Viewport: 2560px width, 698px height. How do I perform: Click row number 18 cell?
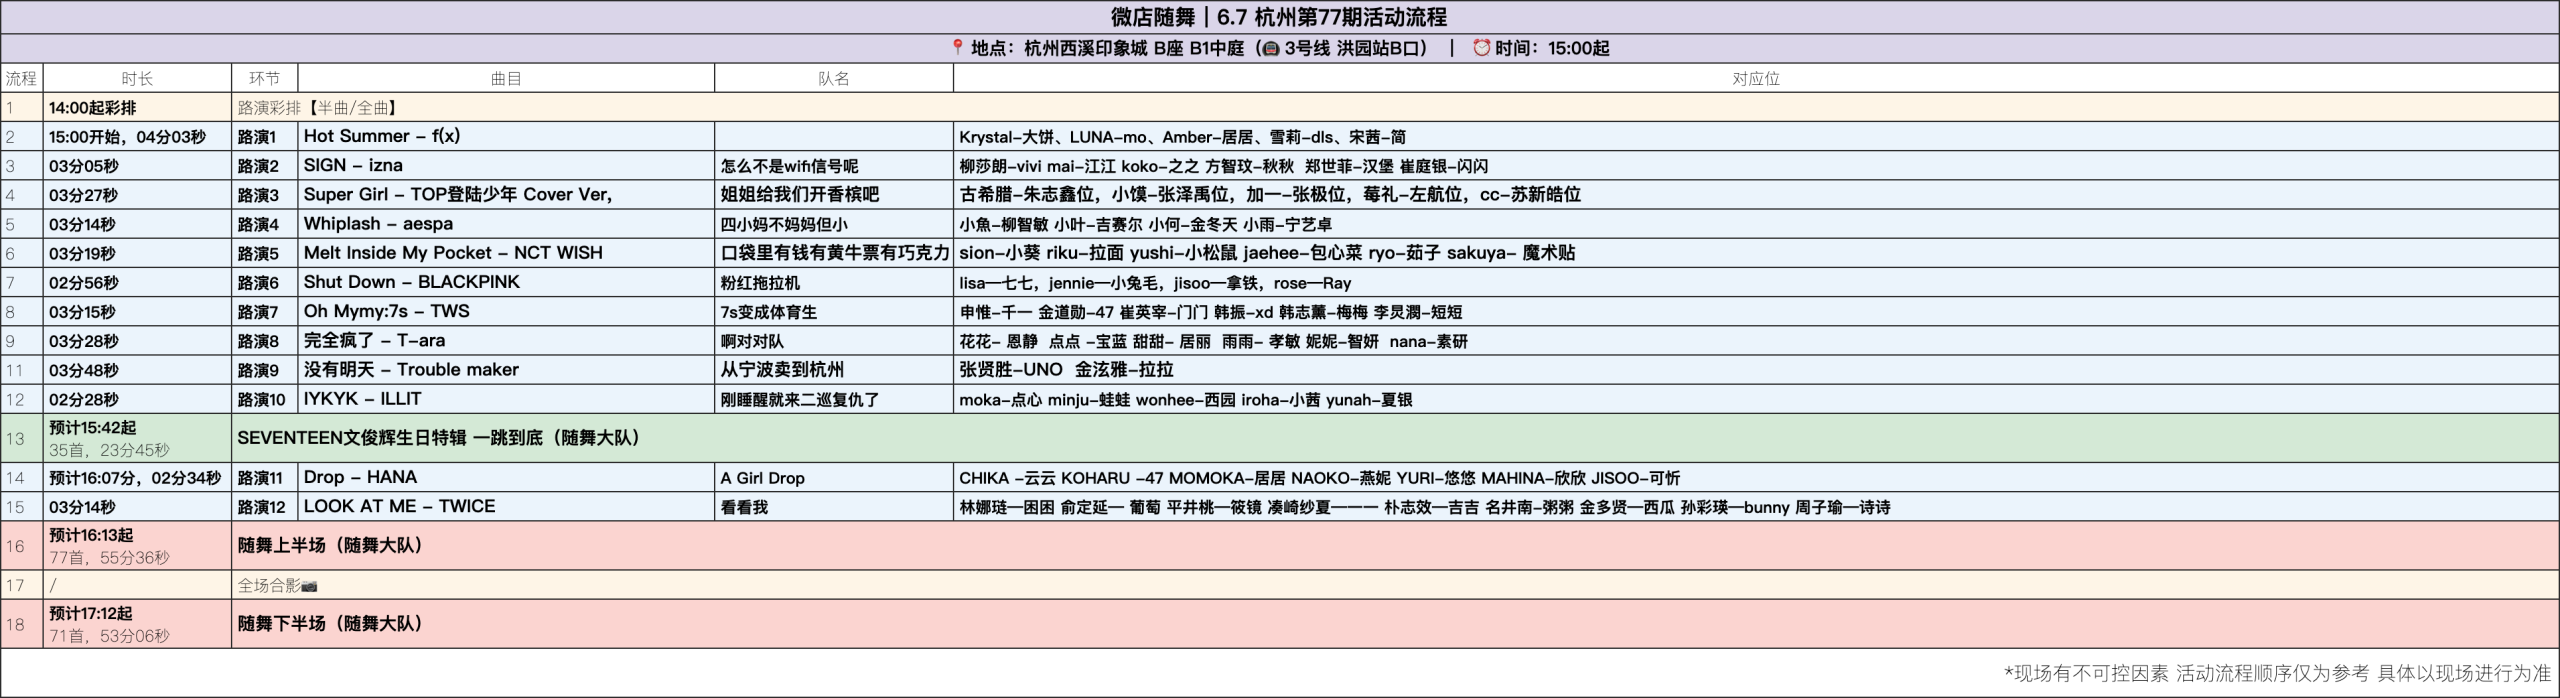pyautogui.click(x=21, y=624)
